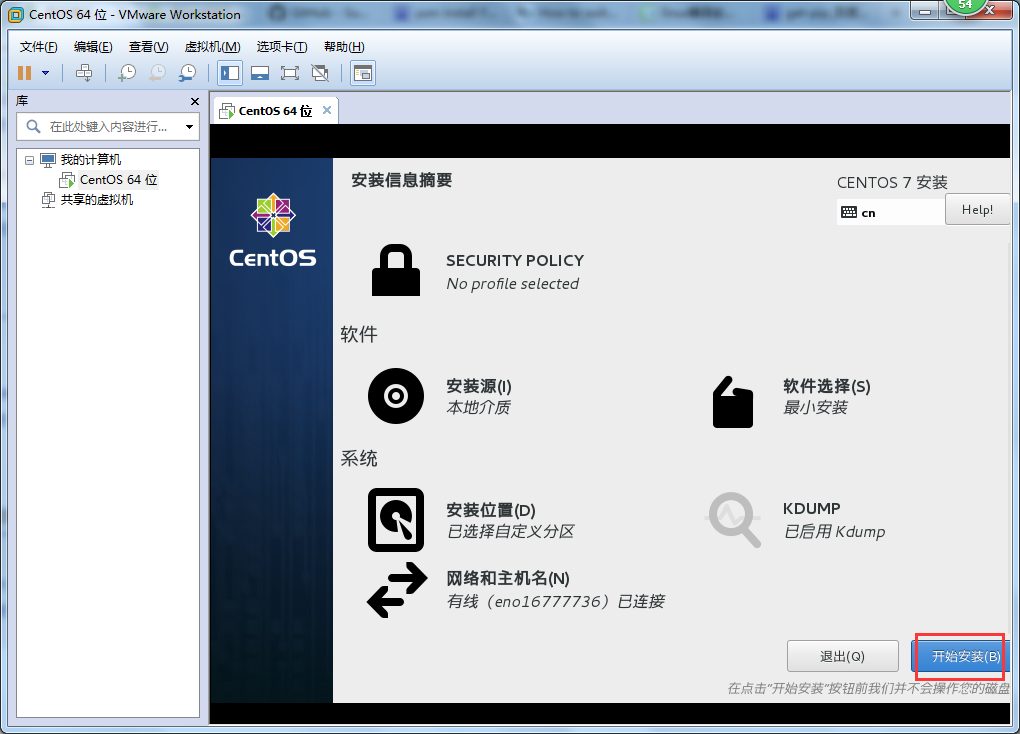
Task: Click the send Ctrl+Alt+Del toolbar icon
Action: [x=84, y=73]
